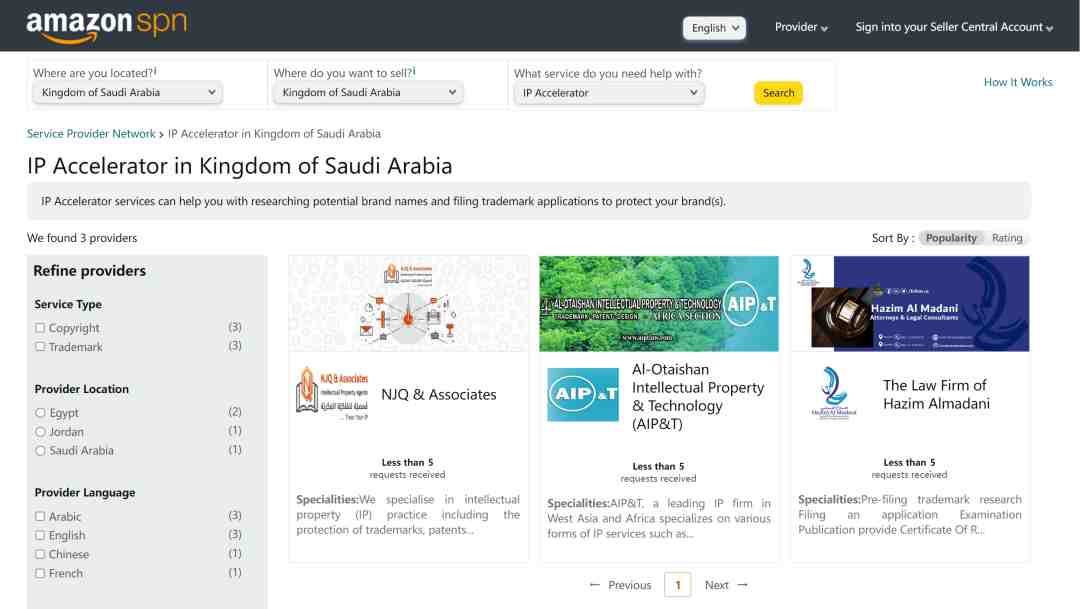This screenshot has height=609, width=1080.
Task: Go to Next results page
Action: 716,585
